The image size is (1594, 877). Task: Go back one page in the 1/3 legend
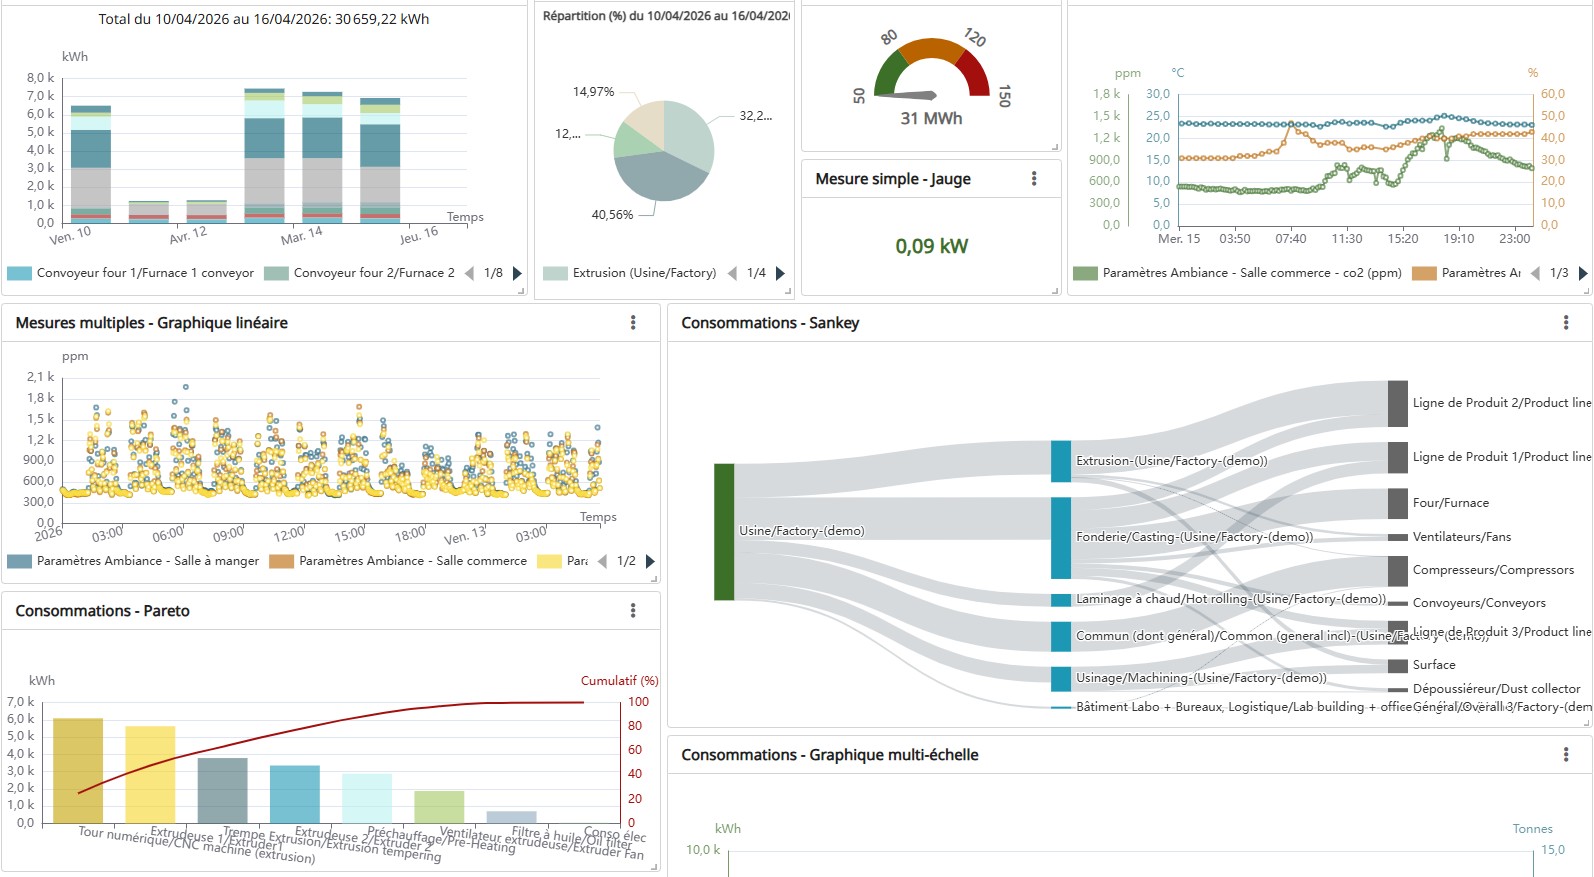(1535, 273)
